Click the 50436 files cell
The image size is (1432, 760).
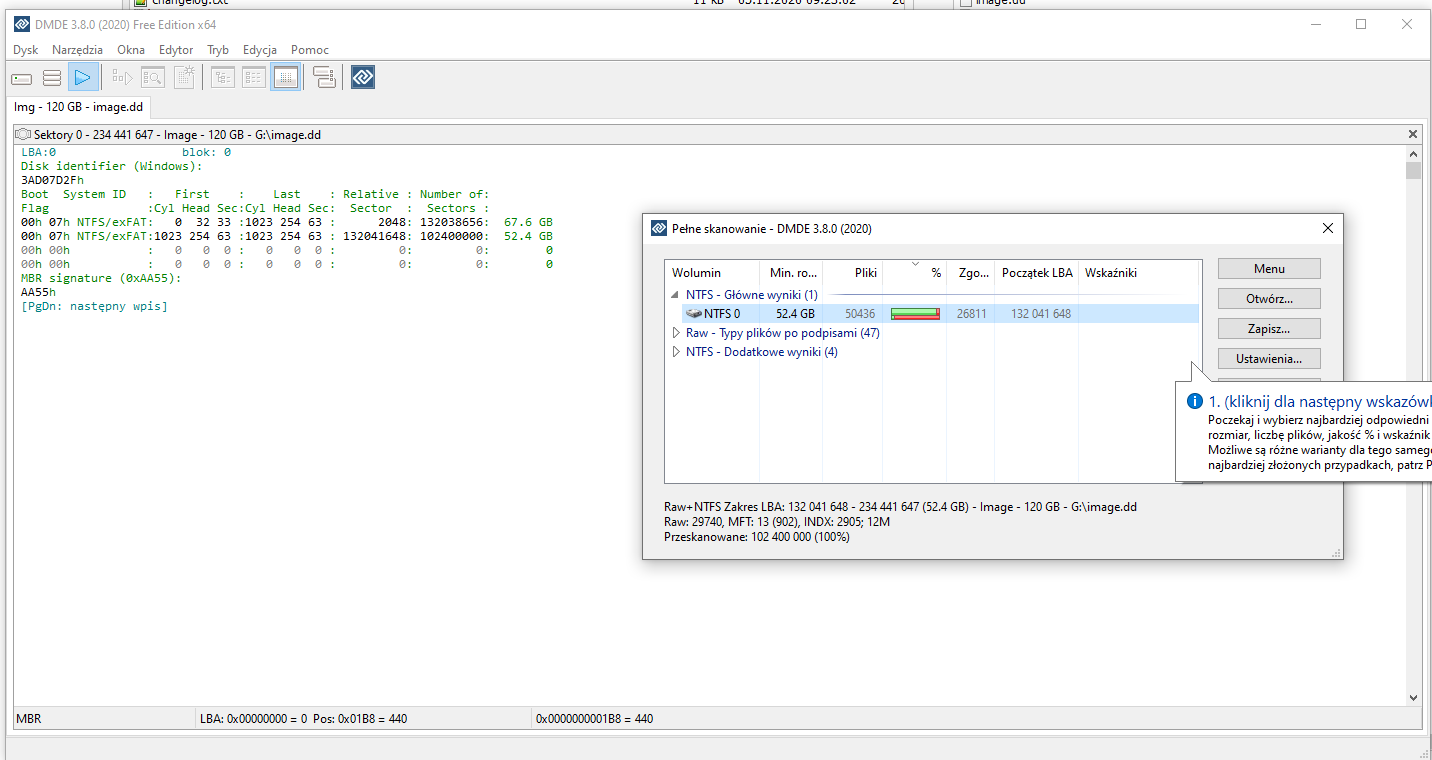860,314
